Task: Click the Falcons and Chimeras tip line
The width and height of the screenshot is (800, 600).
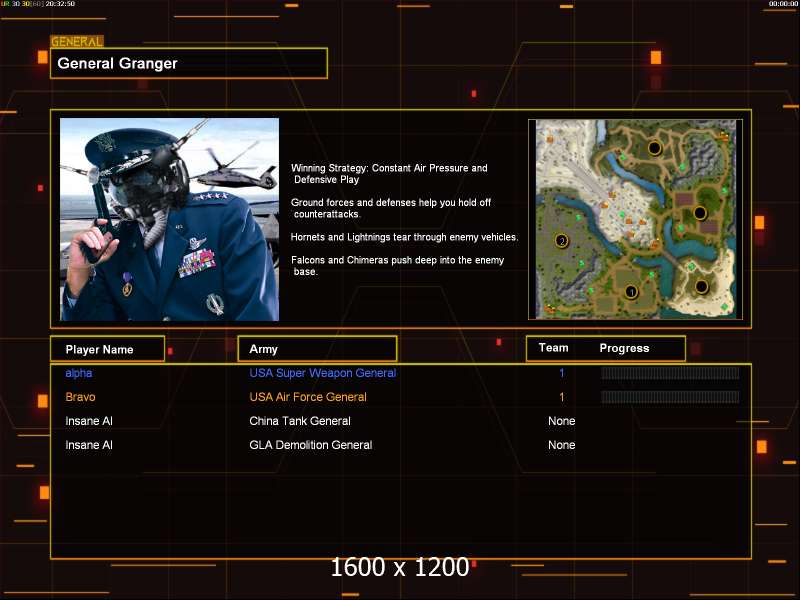Action: click(x=397, y=265)
